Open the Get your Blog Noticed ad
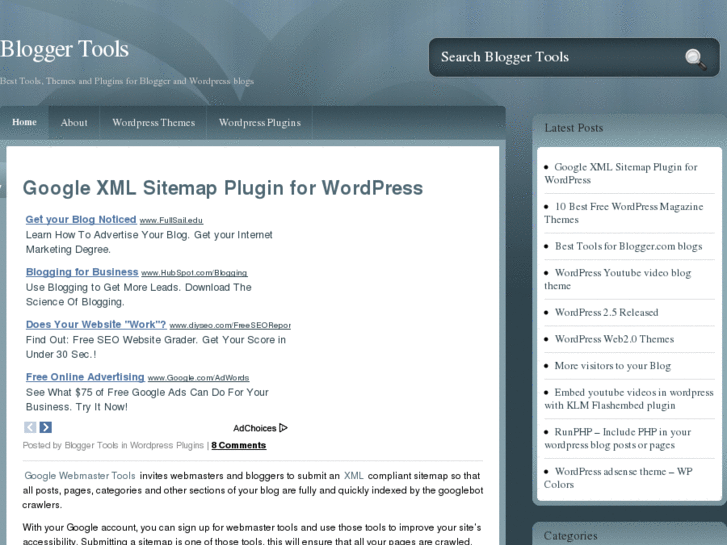This screenshot has width=727, height=545. [81, 219]
